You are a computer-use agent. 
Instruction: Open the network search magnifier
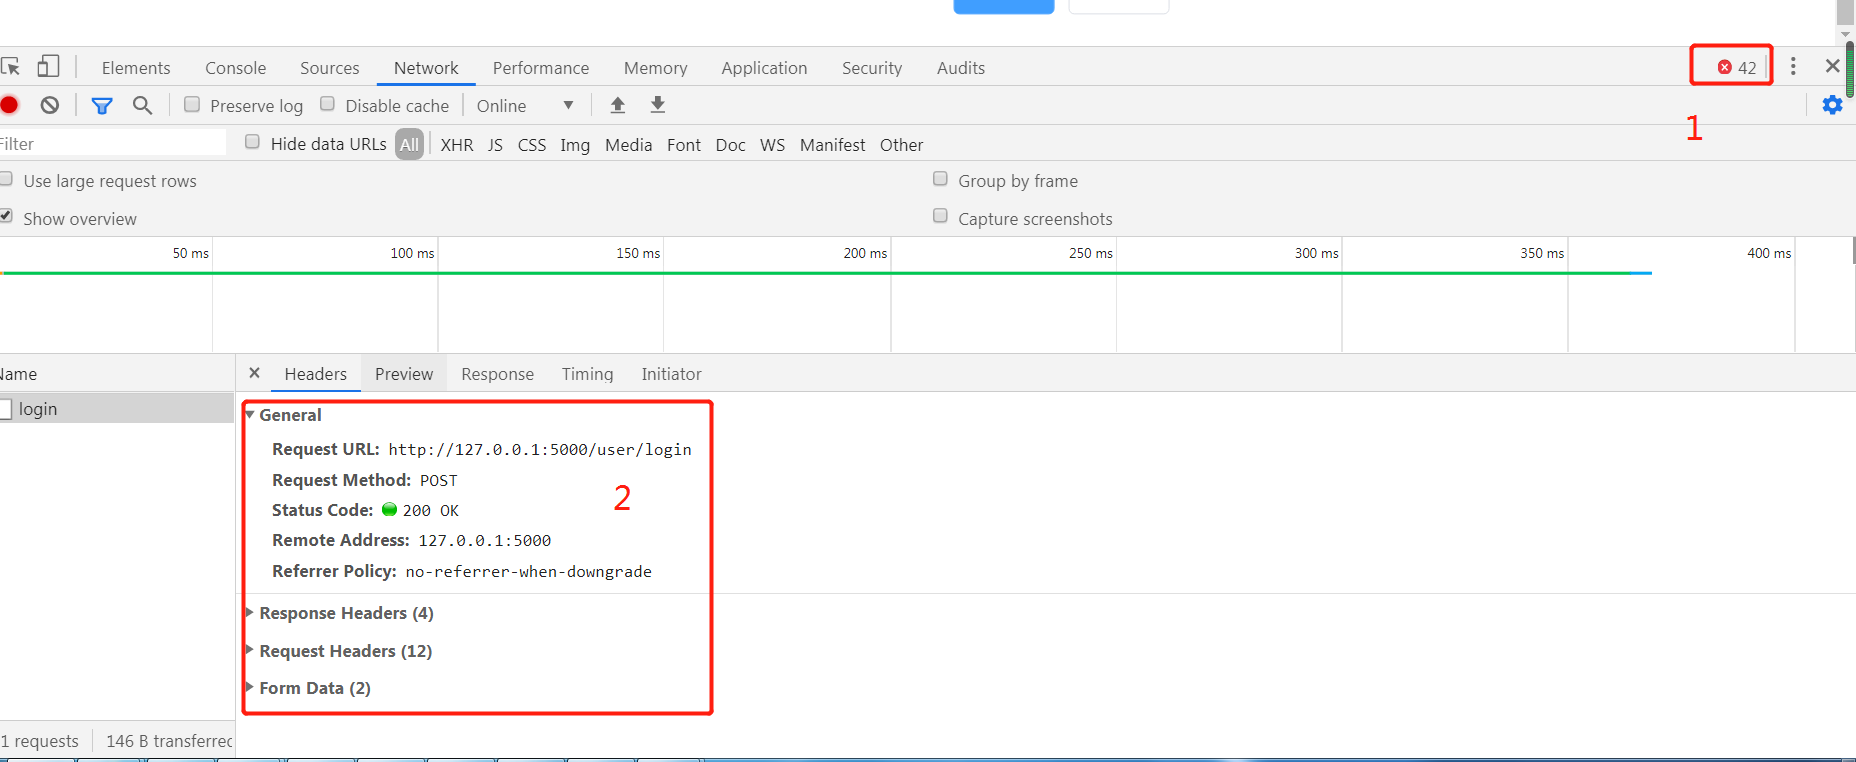(142, 105)
